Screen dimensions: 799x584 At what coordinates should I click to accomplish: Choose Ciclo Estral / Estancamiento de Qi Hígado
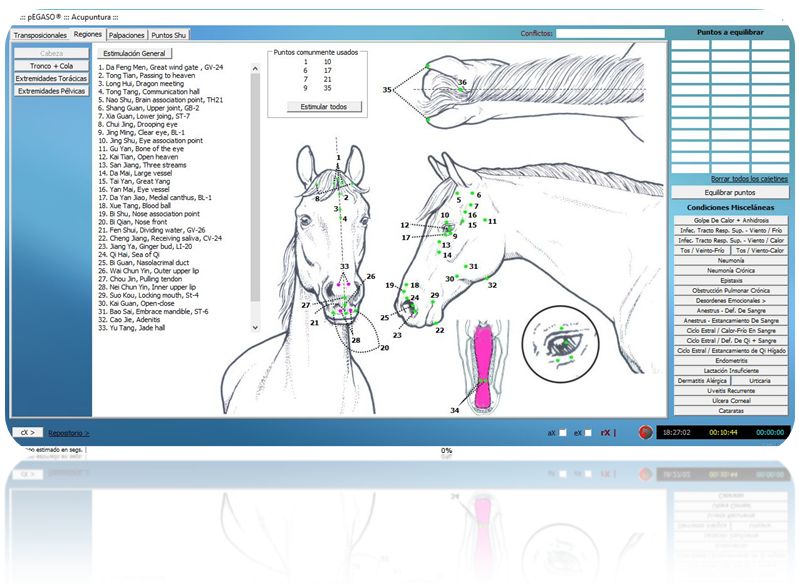(731, 351)
